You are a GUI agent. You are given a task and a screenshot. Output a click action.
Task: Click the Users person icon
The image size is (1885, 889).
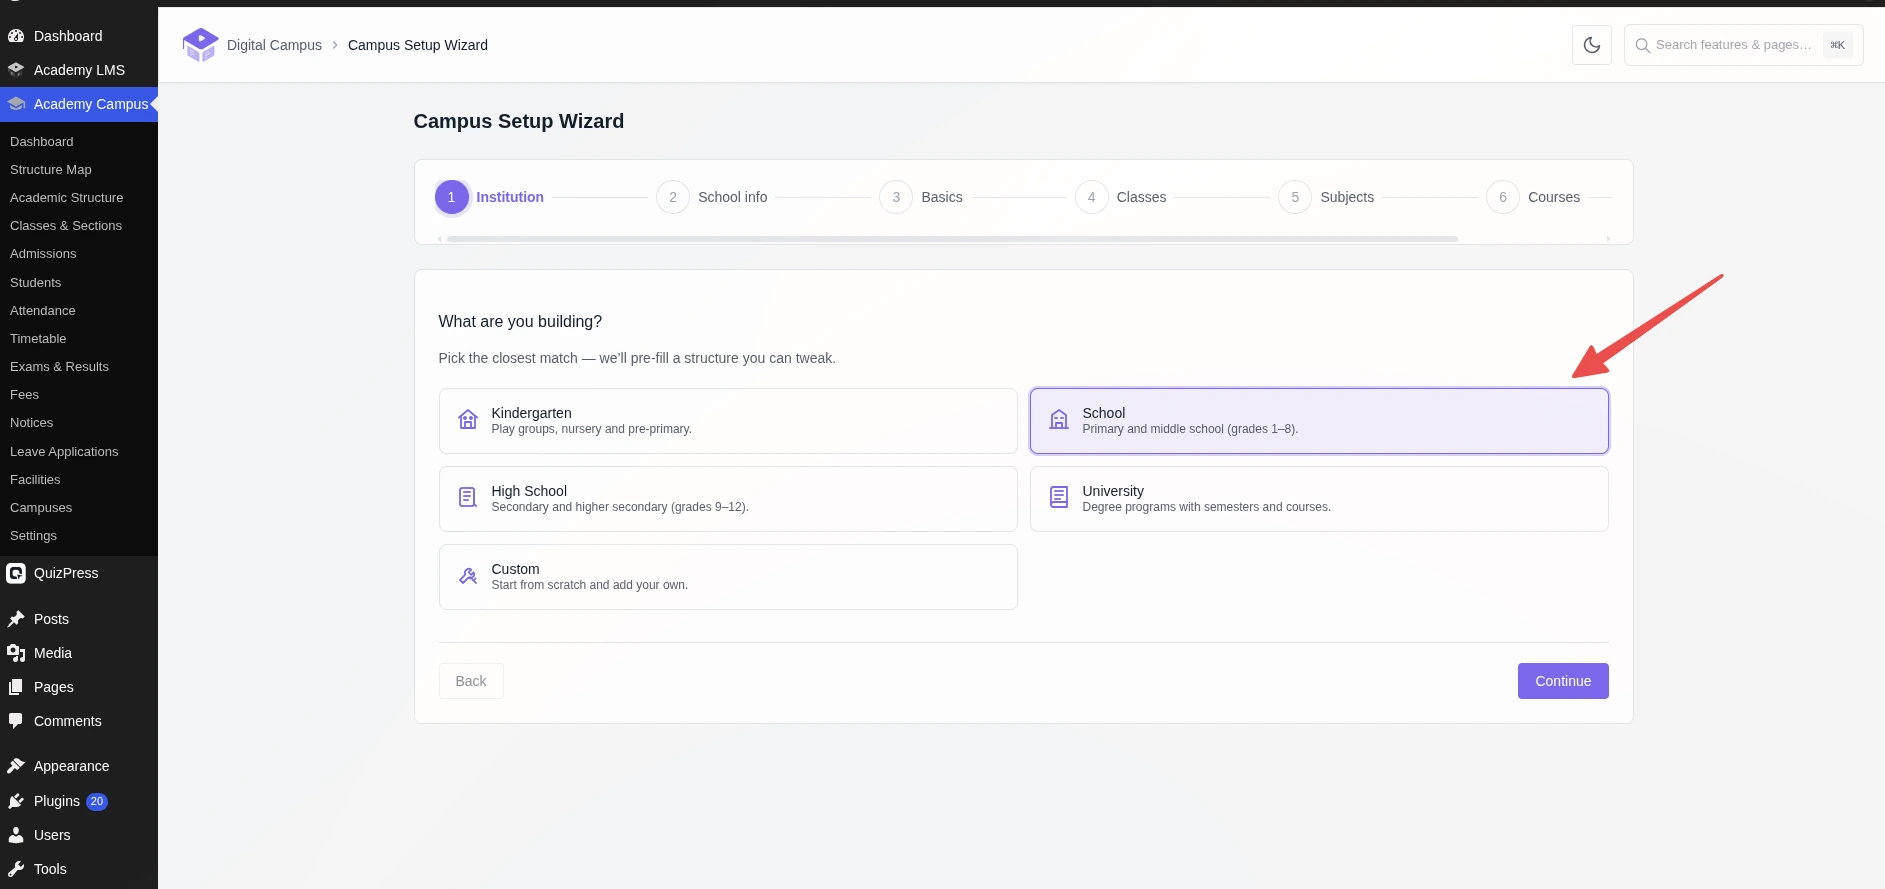click(x=16, y=835)
